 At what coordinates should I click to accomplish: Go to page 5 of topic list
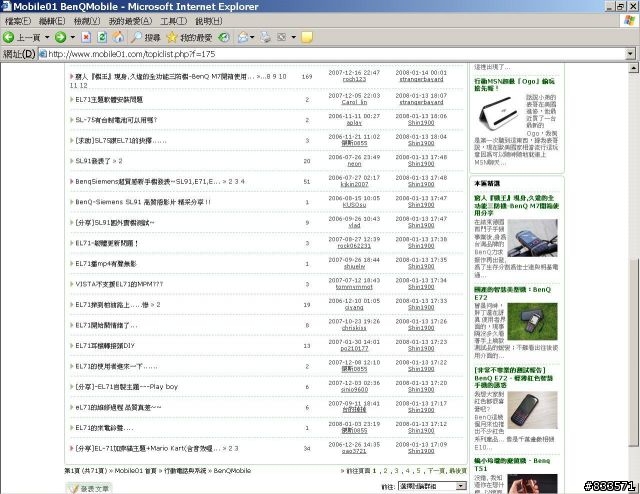[418, 471]
